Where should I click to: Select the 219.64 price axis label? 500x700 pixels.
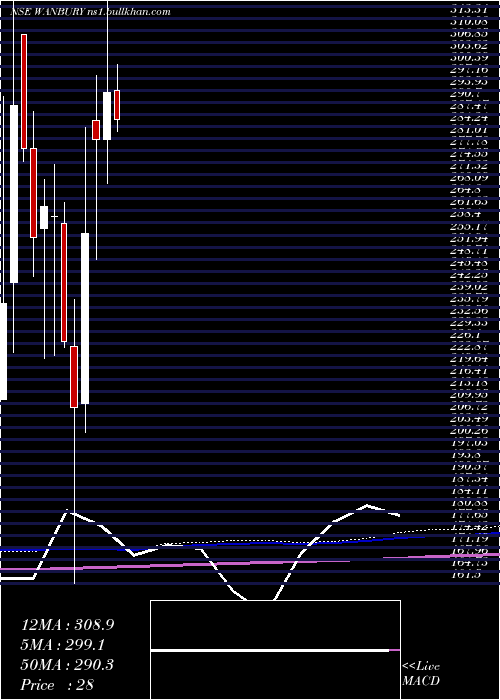tap(470, 358)
